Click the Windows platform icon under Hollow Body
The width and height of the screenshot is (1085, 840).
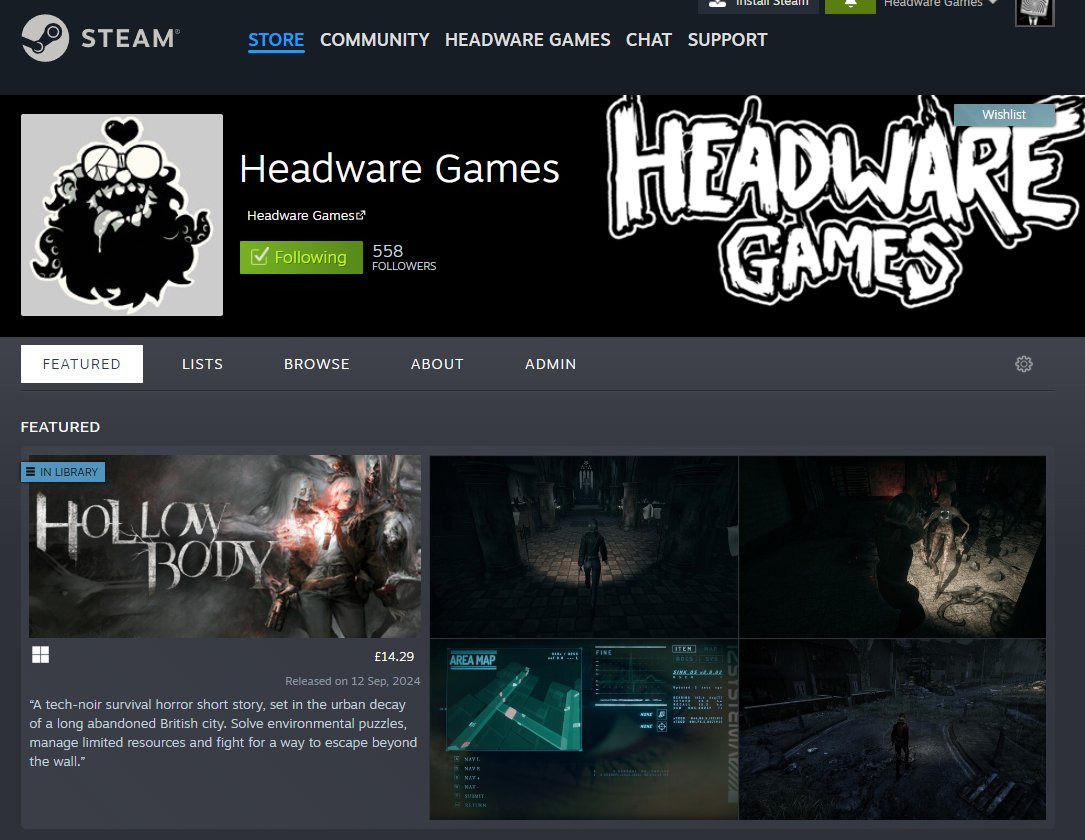coord(41,655)
